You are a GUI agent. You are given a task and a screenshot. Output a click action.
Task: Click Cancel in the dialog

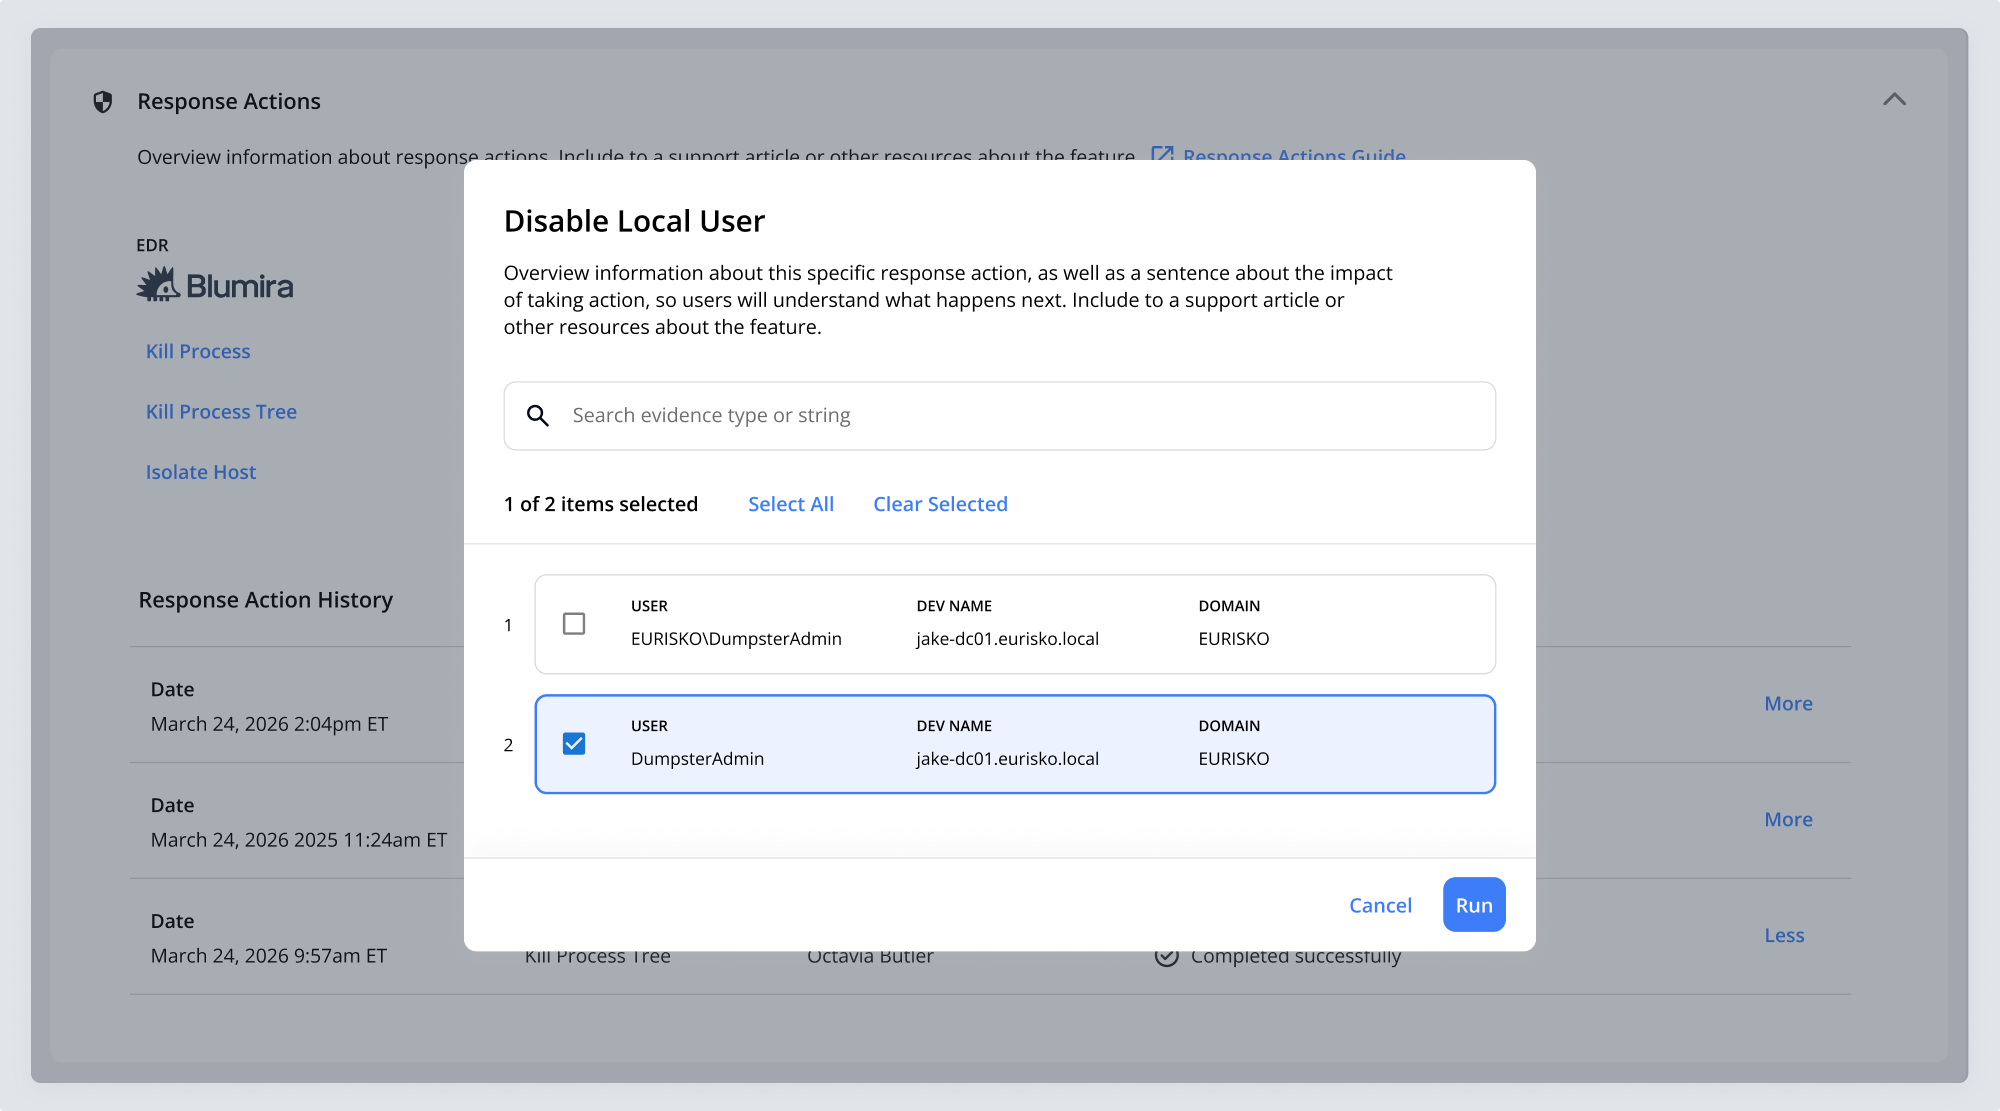click(x=1380, y=905)
